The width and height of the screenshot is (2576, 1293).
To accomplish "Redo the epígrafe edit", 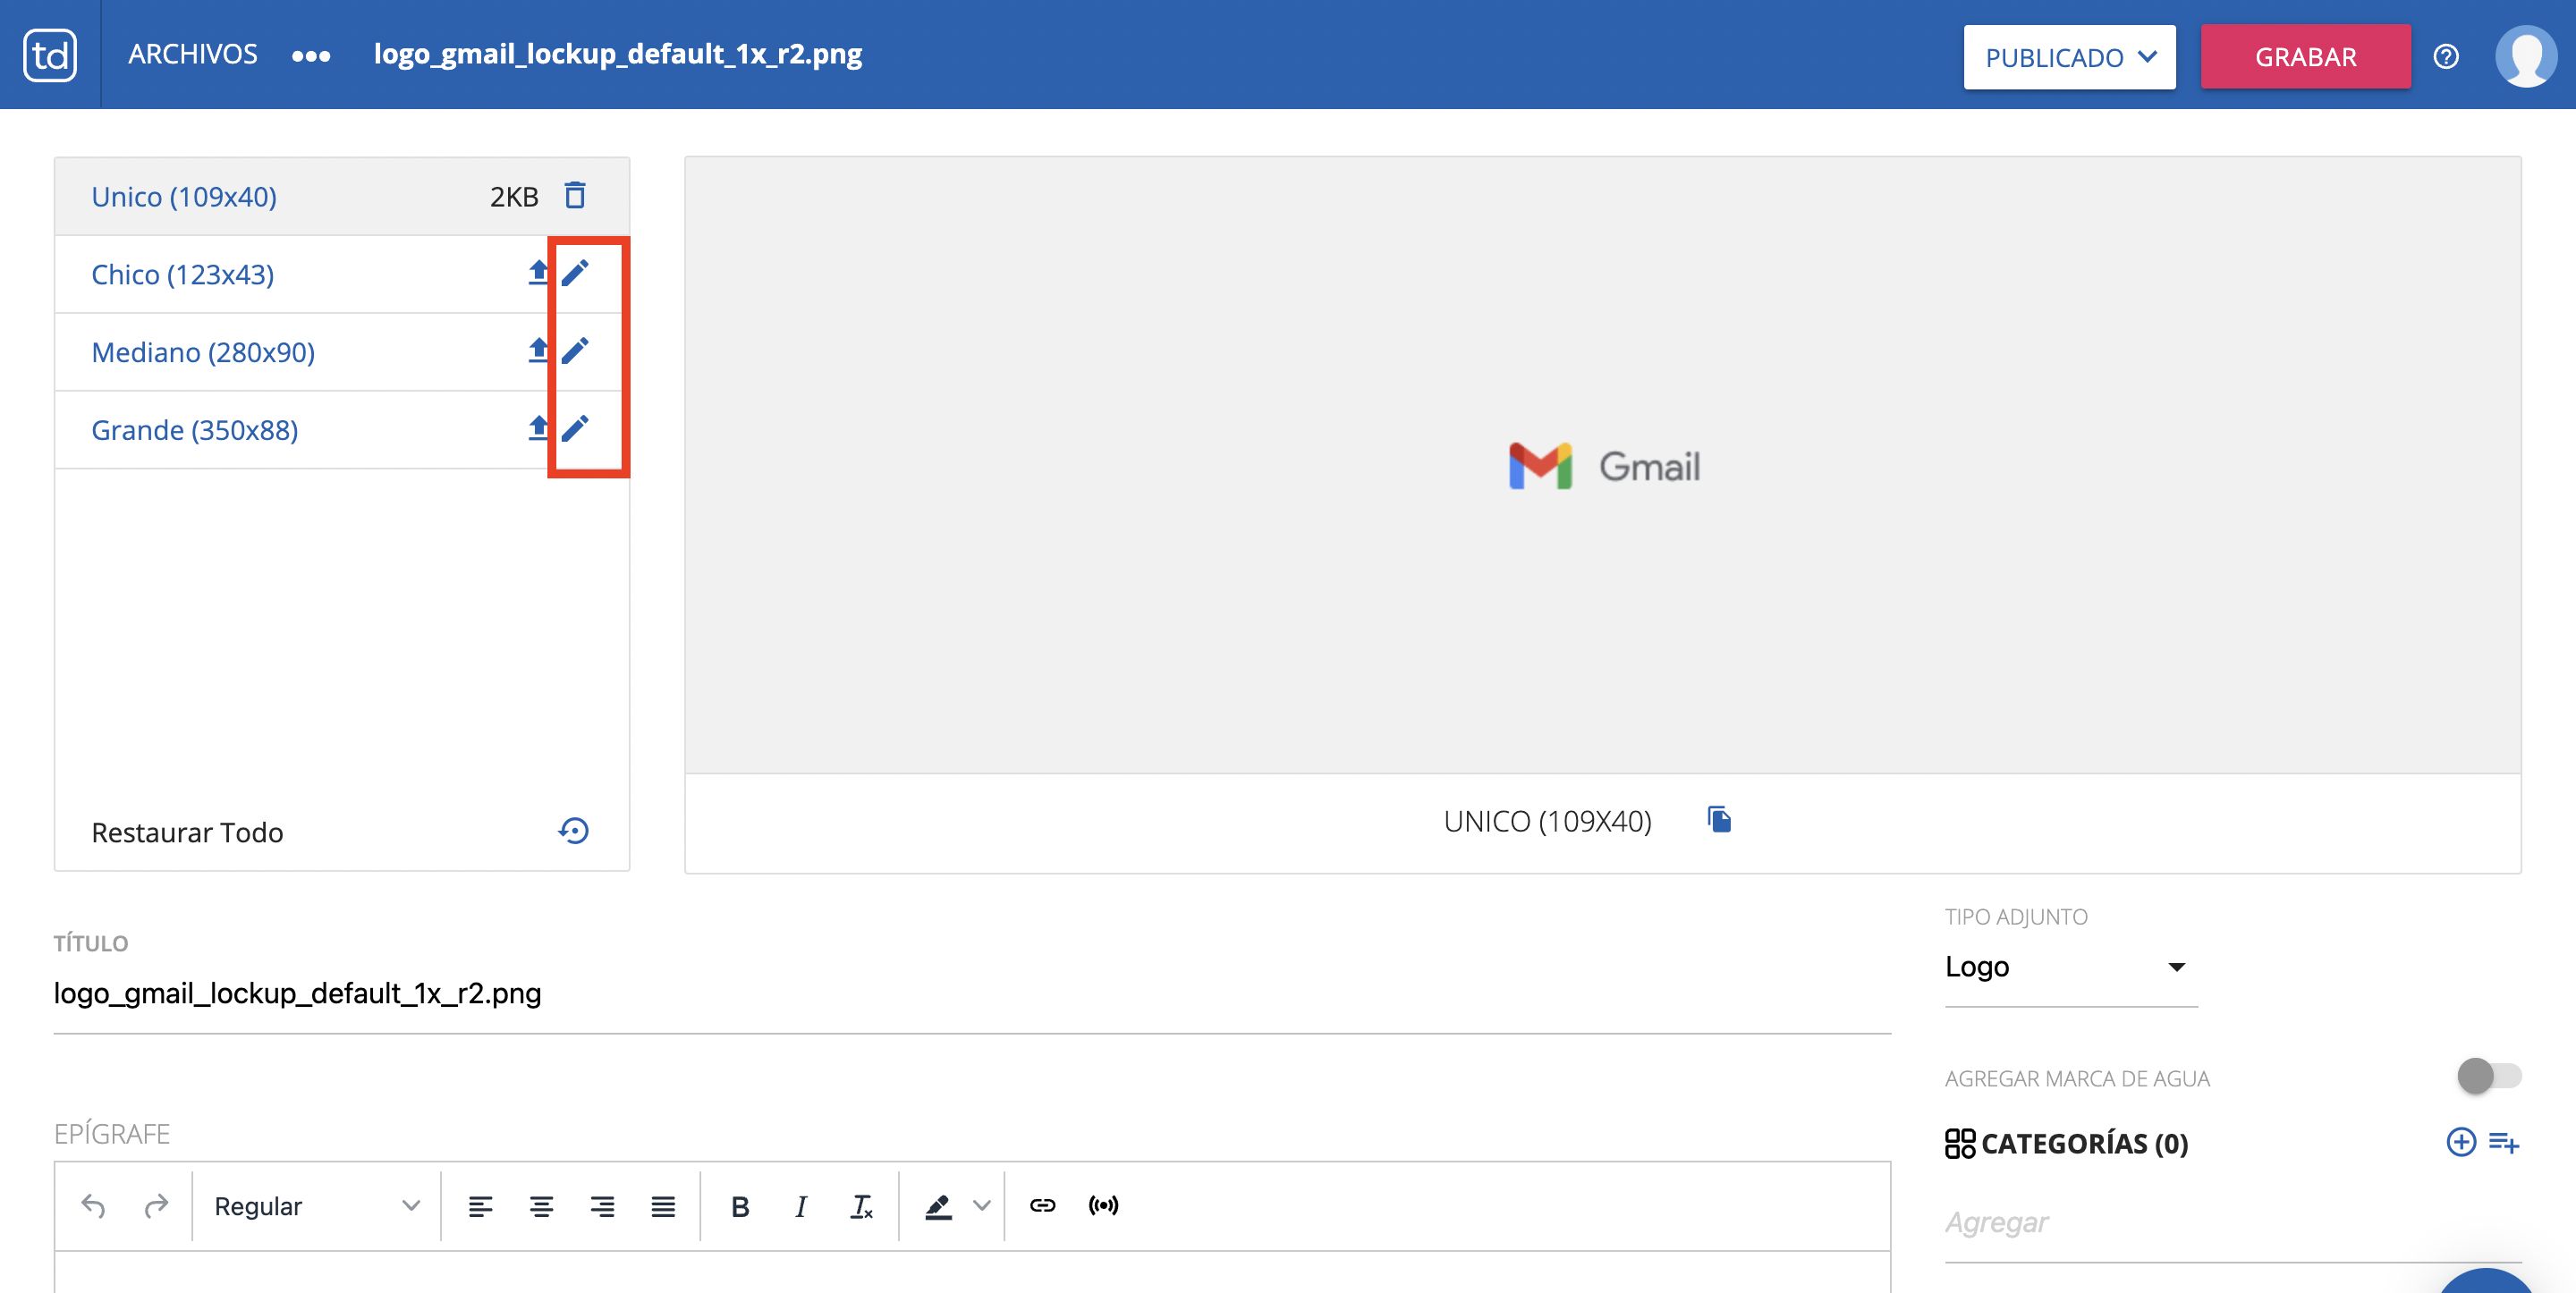I will point(155,1206).
